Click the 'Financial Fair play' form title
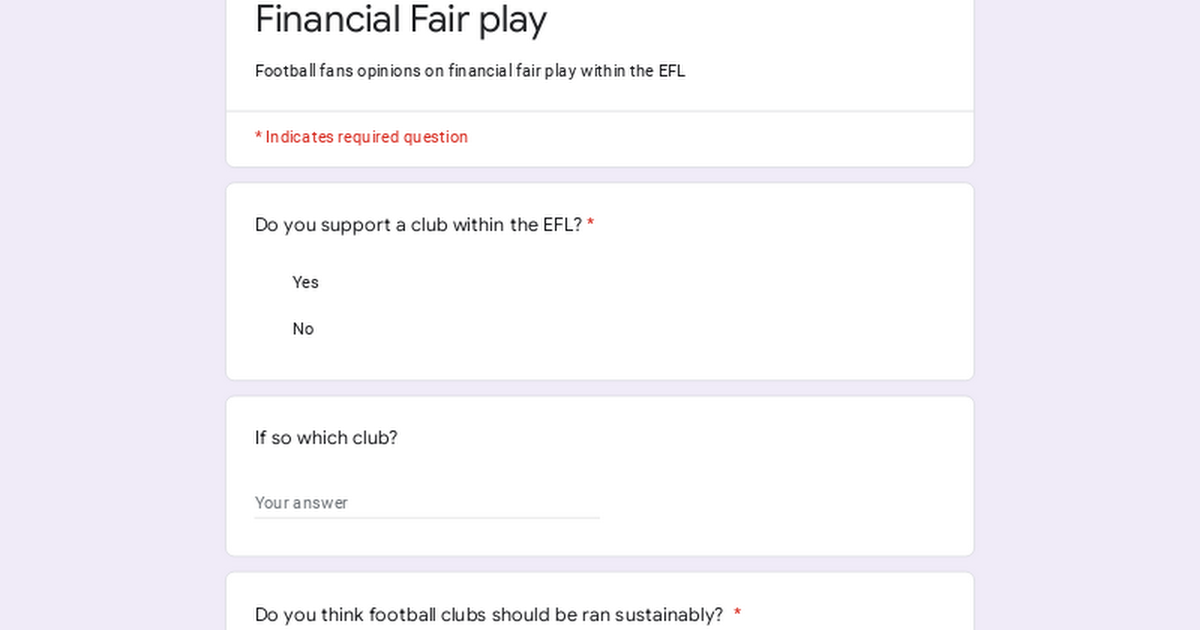1200x630 pixels. [x=401, y=20]
